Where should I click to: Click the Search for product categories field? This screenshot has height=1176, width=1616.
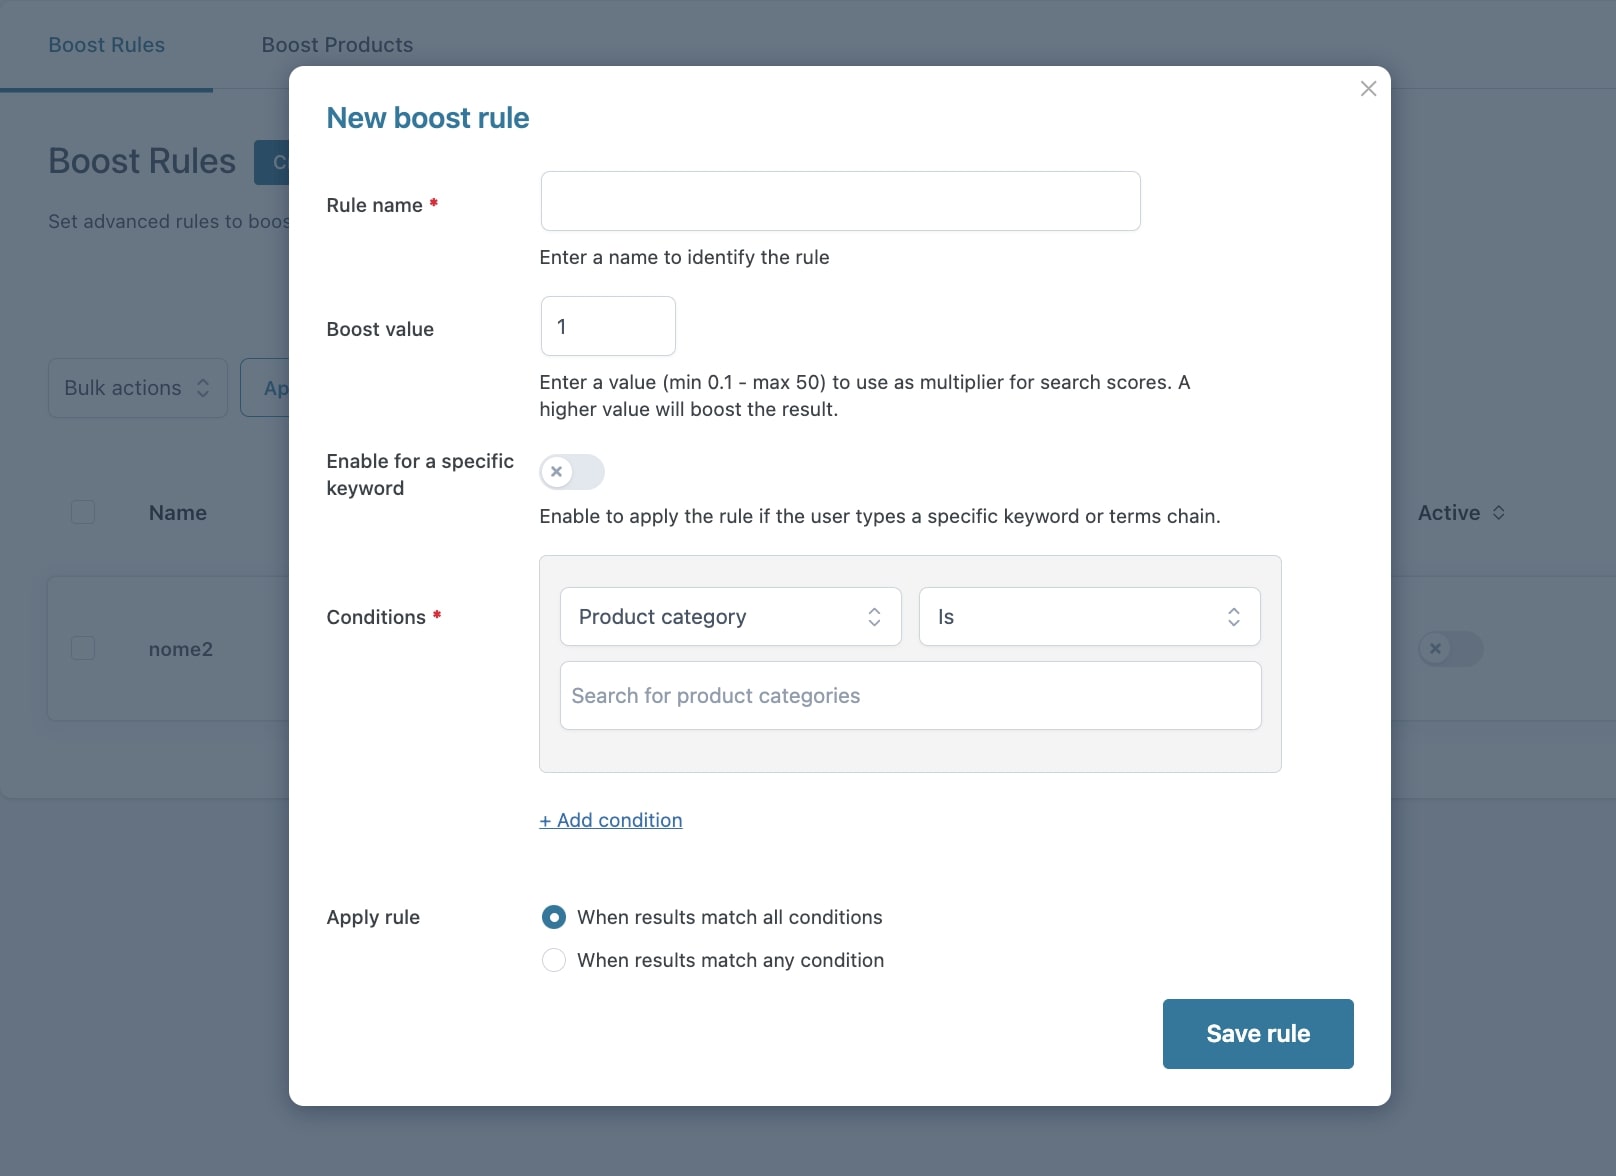[910, 696]
